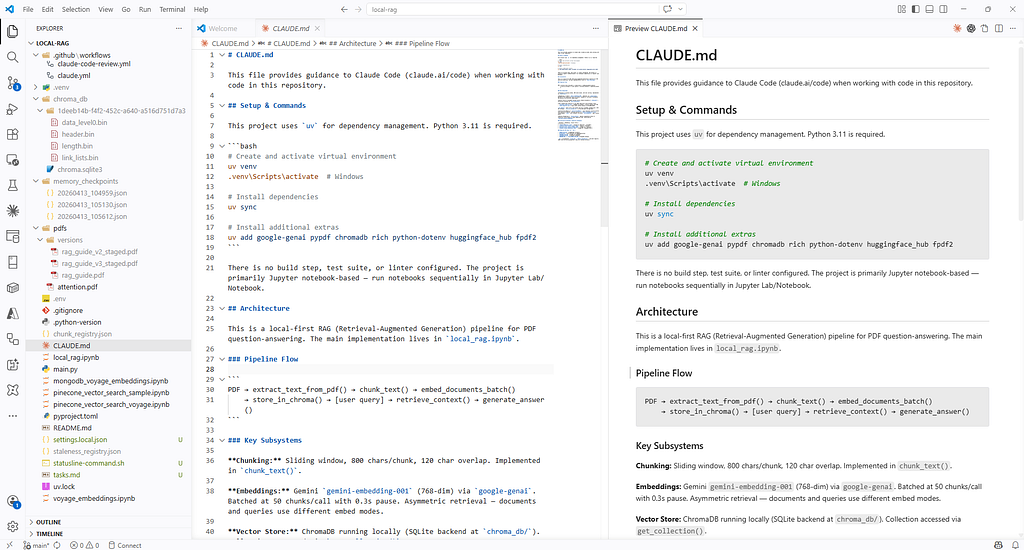Open the Claude Code starburst sidebar icon
This screenshot has height=550, width=1024.
pos(12,211)
